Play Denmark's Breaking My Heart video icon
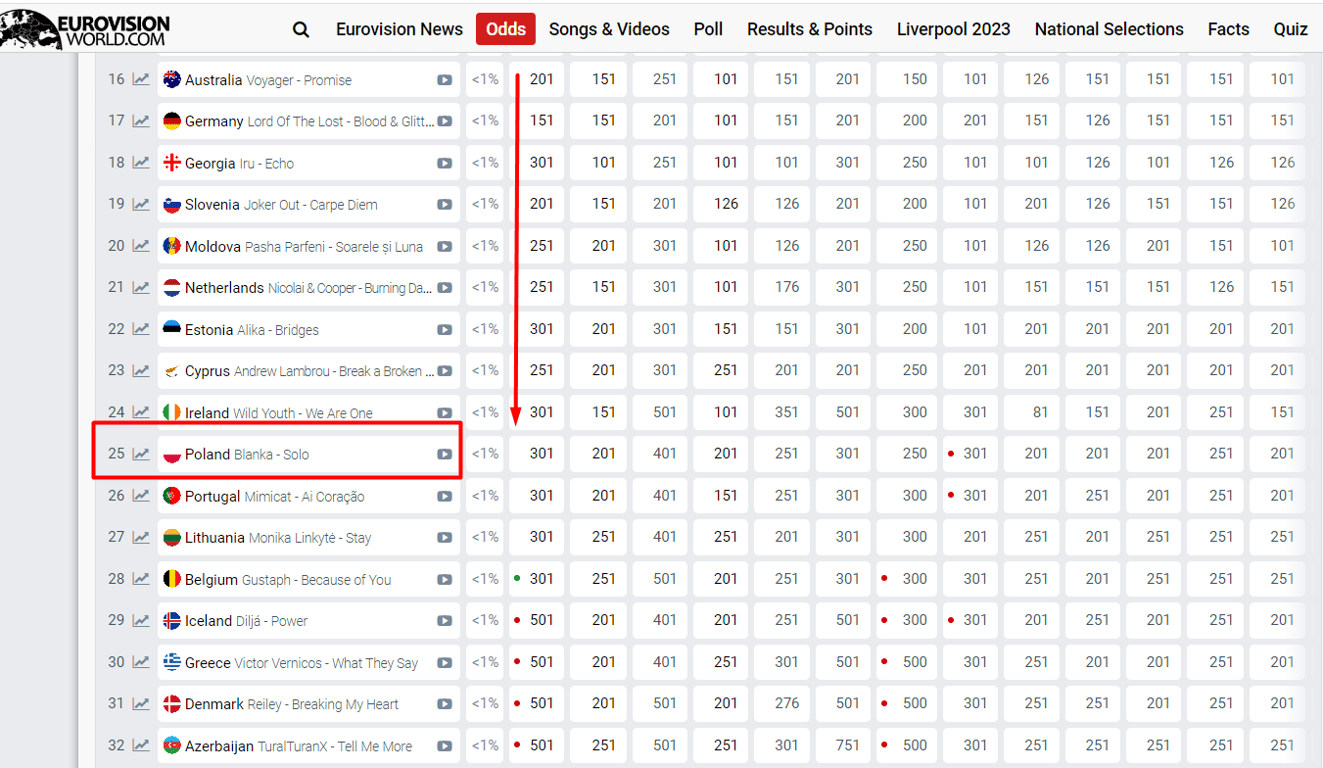Screen dimensions: 1323x768 click(444, 704)
